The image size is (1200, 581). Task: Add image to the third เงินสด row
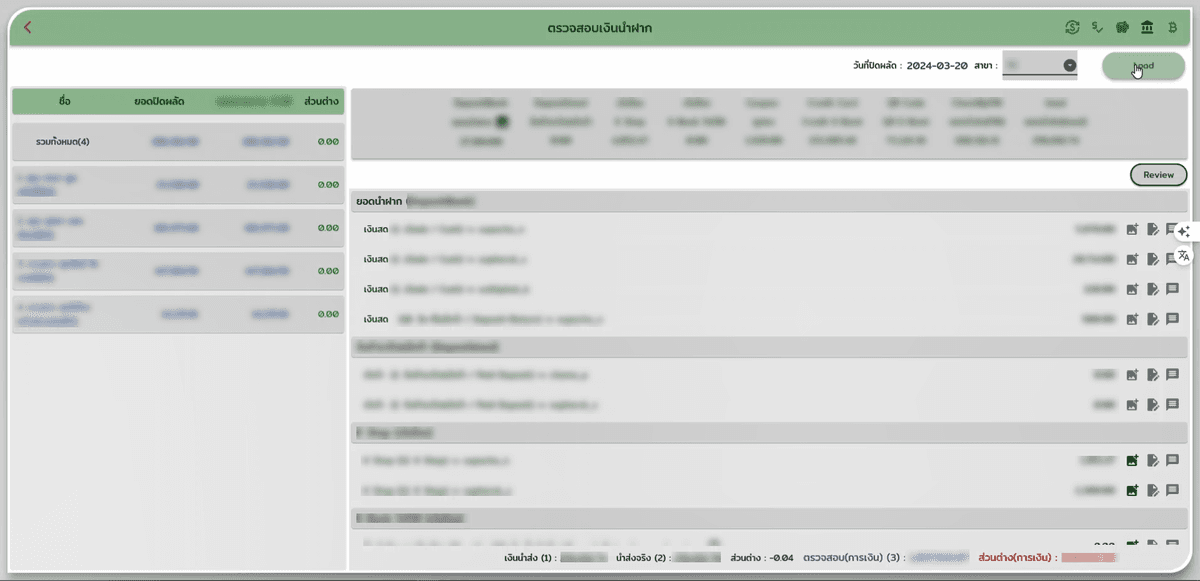pyautogui.click(x=1132, y=289)
